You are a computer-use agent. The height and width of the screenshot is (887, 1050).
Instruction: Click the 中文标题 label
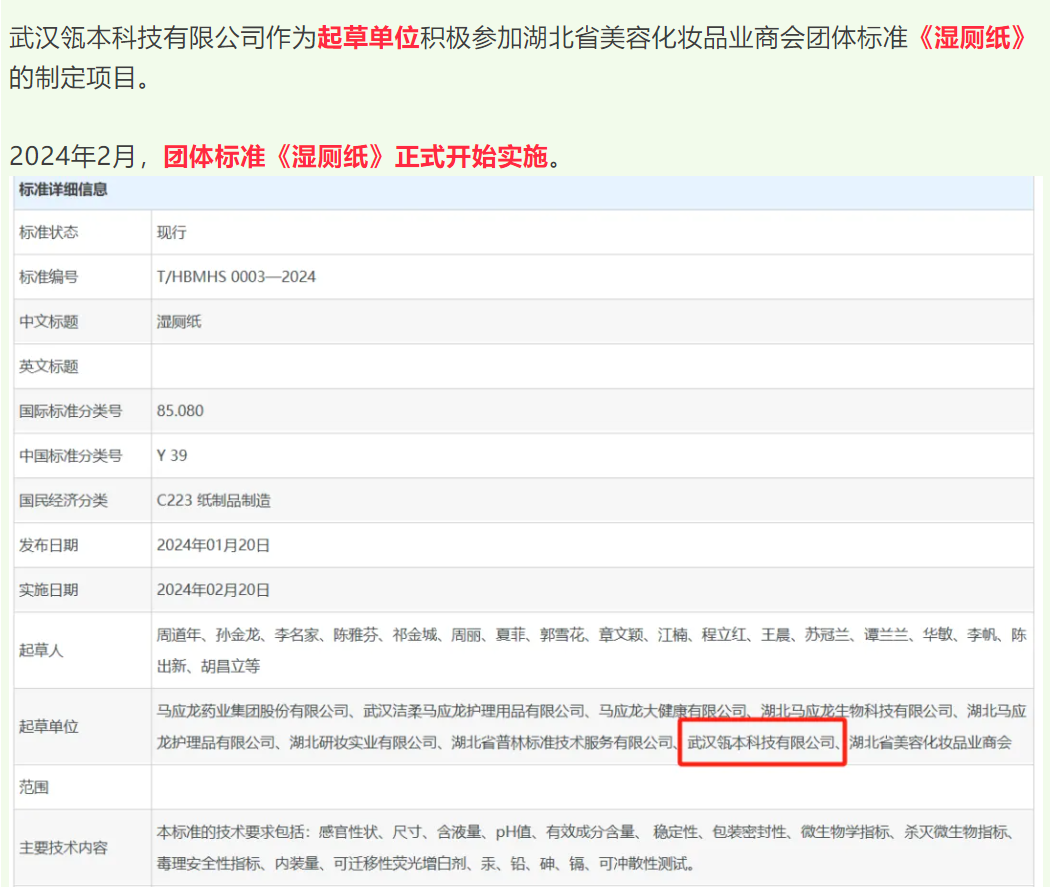pyautogui.click(x=49, y=321)
